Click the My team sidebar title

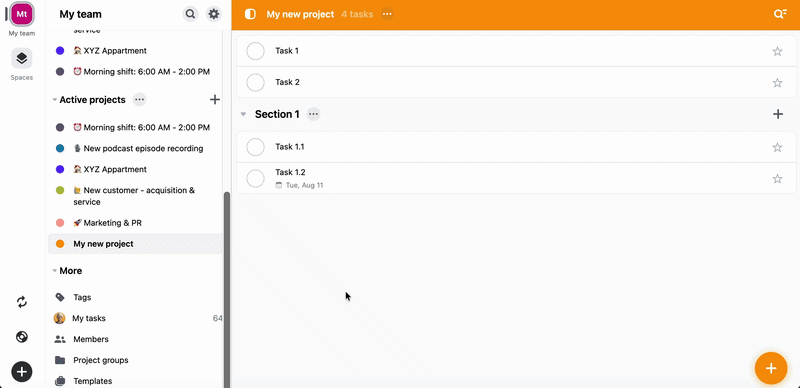pyautogui.click(x=80, y=14)
